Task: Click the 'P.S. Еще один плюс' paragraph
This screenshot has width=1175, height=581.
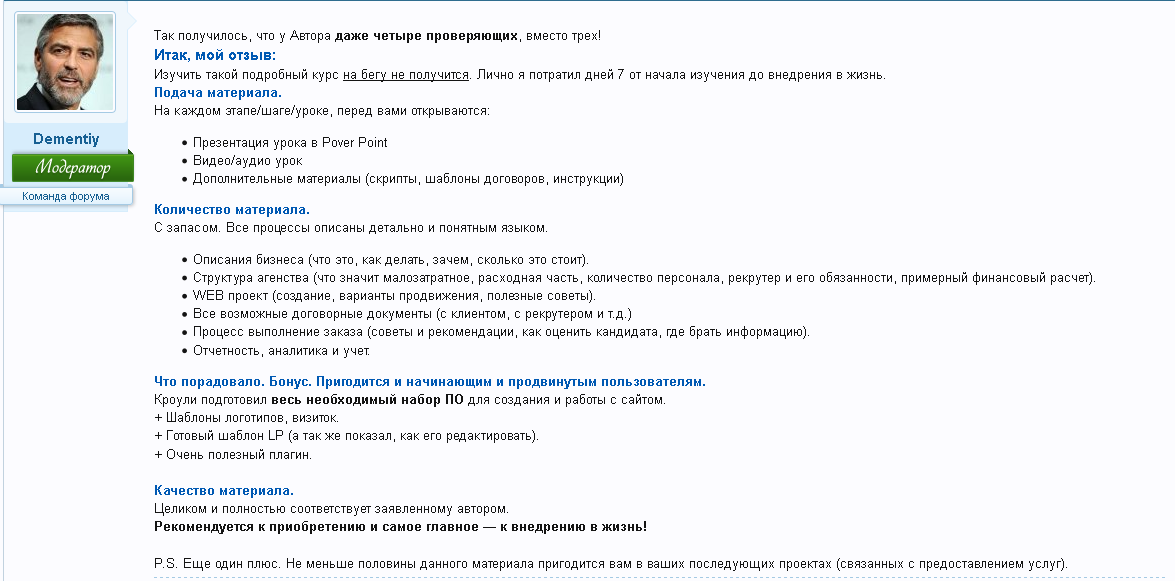Action: coord(610,564)
